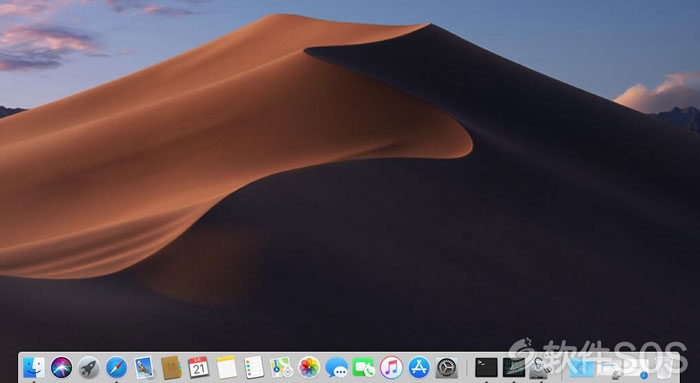Open Messages blue chat bubble
The height and width of the screenshot is (383, 700).
tap(336, 367)
